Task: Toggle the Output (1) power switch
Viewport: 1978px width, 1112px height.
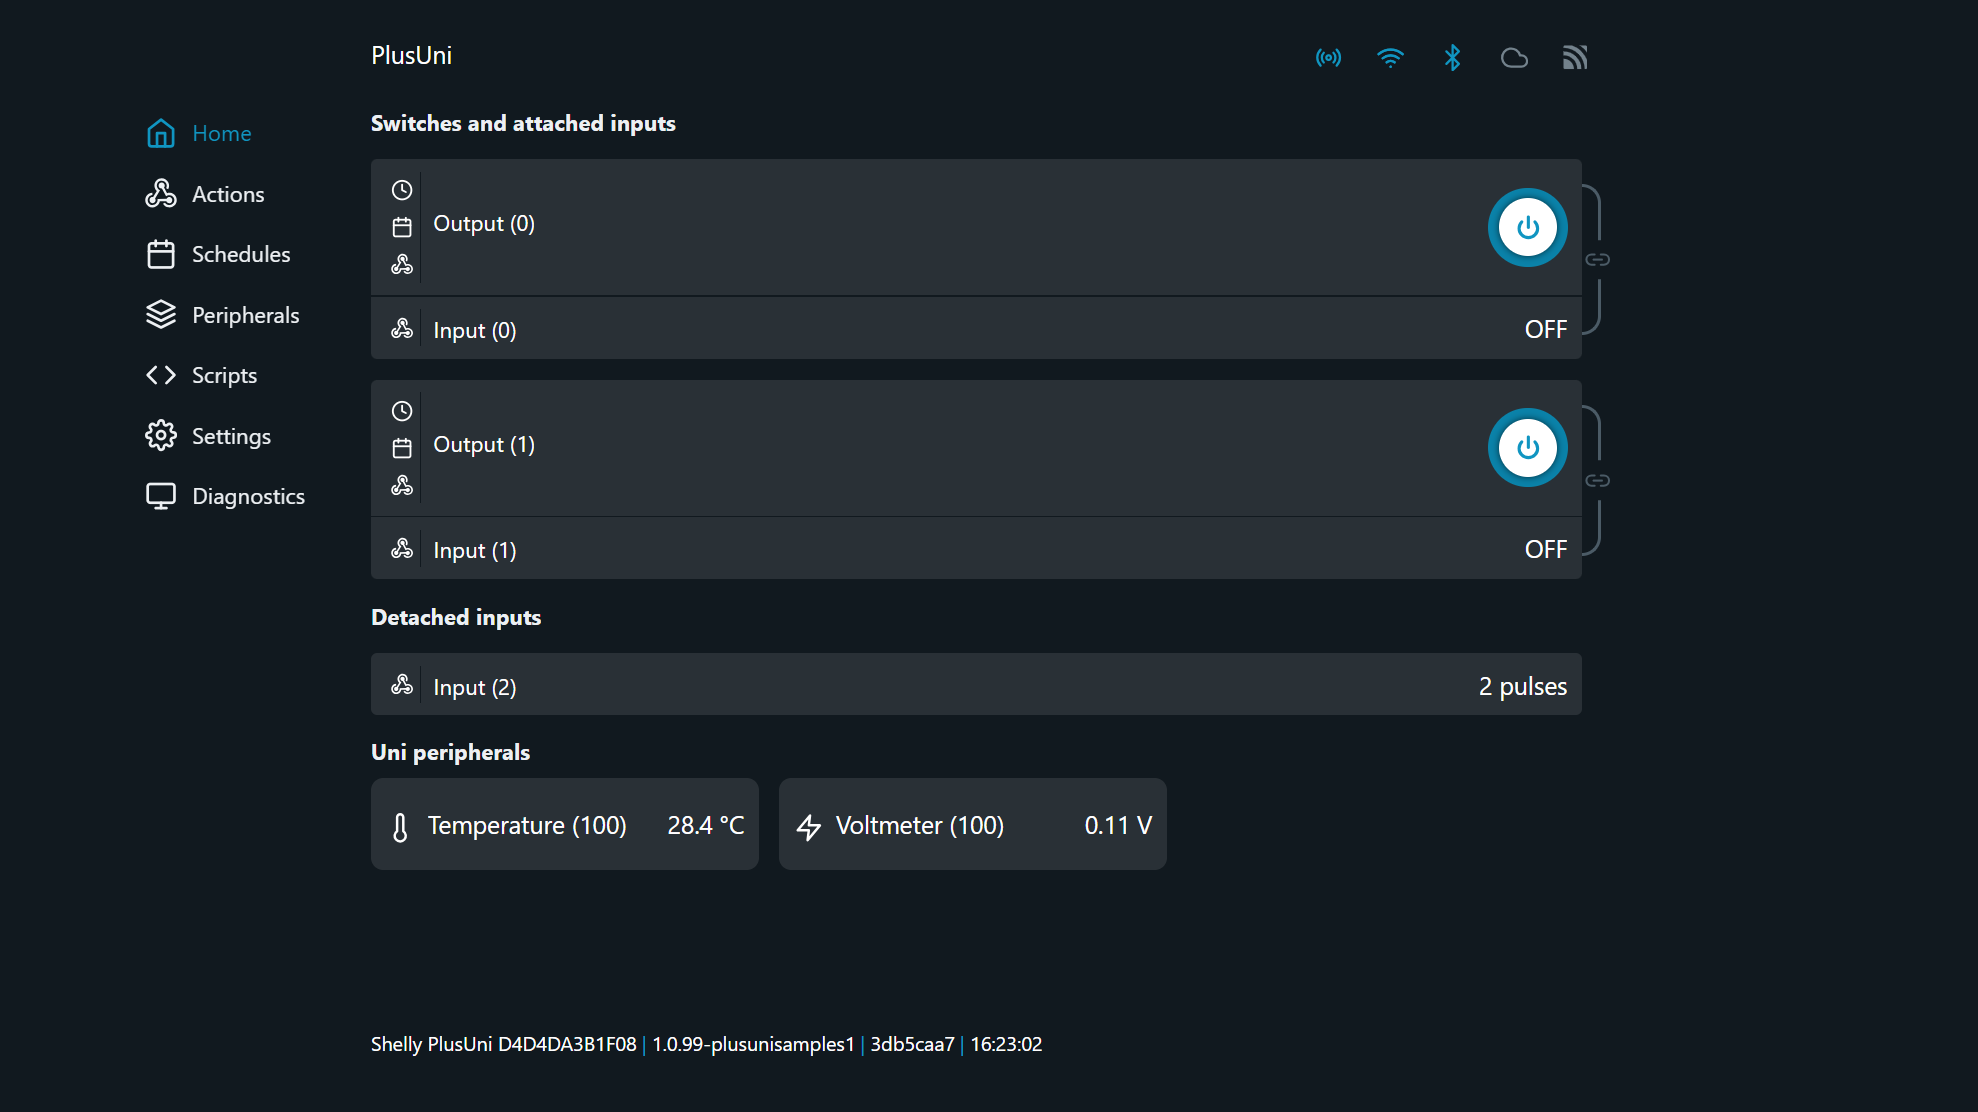Action: (1527, 448)
